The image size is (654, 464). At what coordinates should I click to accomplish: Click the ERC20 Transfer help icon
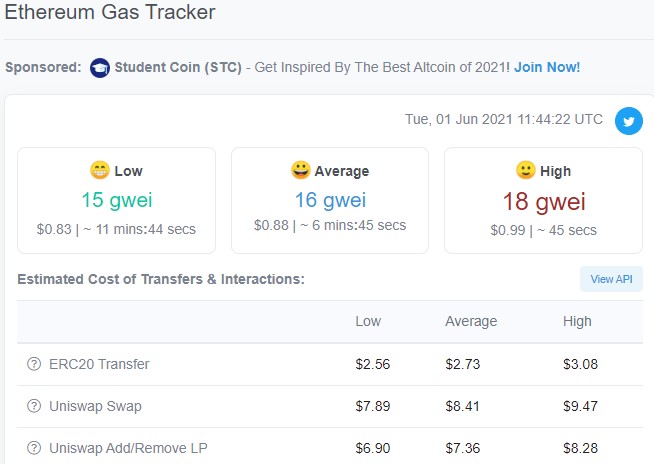(34, 364)
